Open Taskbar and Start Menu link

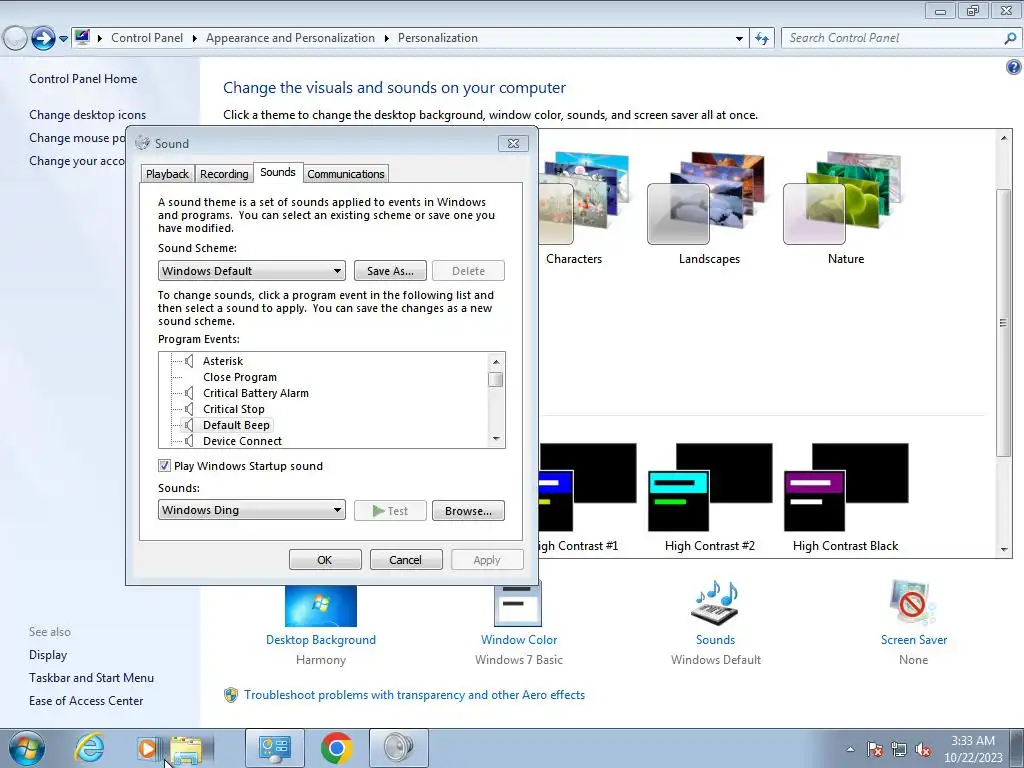click(91, 678)
